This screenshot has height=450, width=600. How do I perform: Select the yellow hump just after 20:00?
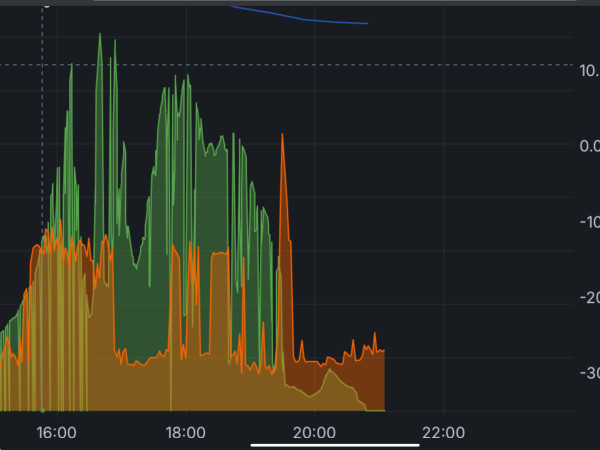pos(329,373)
